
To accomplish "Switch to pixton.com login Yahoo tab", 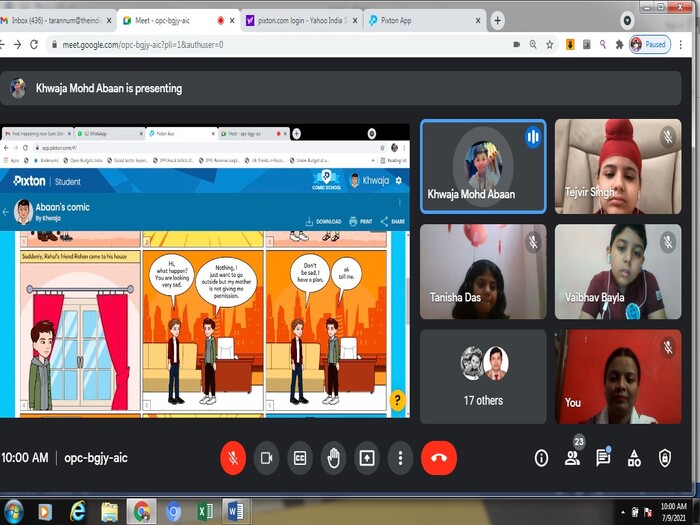I will [301, 21].
